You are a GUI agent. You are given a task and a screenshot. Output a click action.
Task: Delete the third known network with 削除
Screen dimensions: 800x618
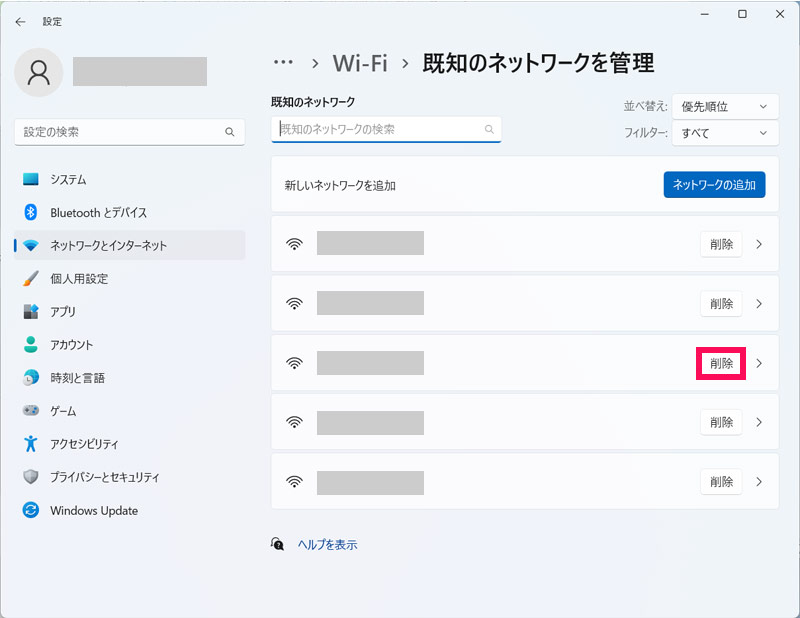click(x=721, y=363)
